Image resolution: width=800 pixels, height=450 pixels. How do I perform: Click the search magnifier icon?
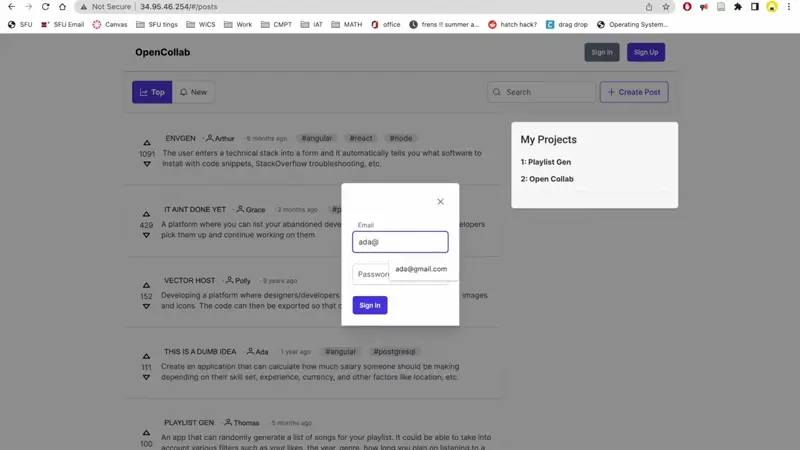pos(497,92)
